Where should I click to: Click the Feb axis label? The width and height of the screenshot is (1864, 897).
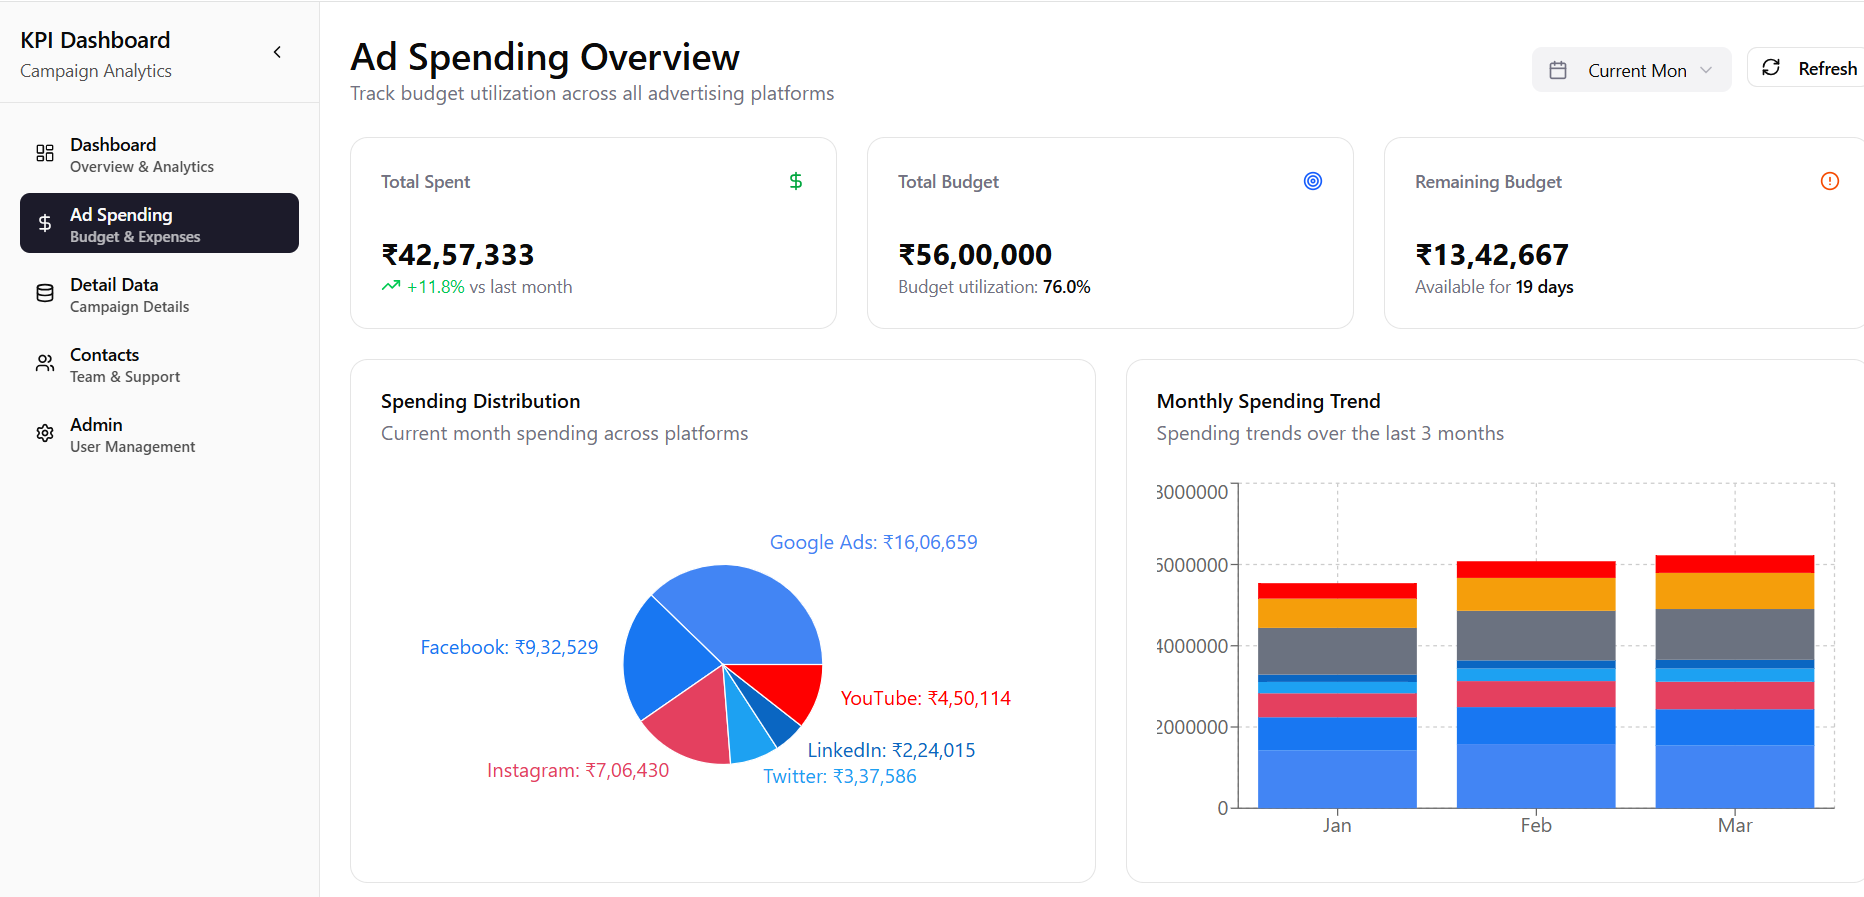point(1536,825)
